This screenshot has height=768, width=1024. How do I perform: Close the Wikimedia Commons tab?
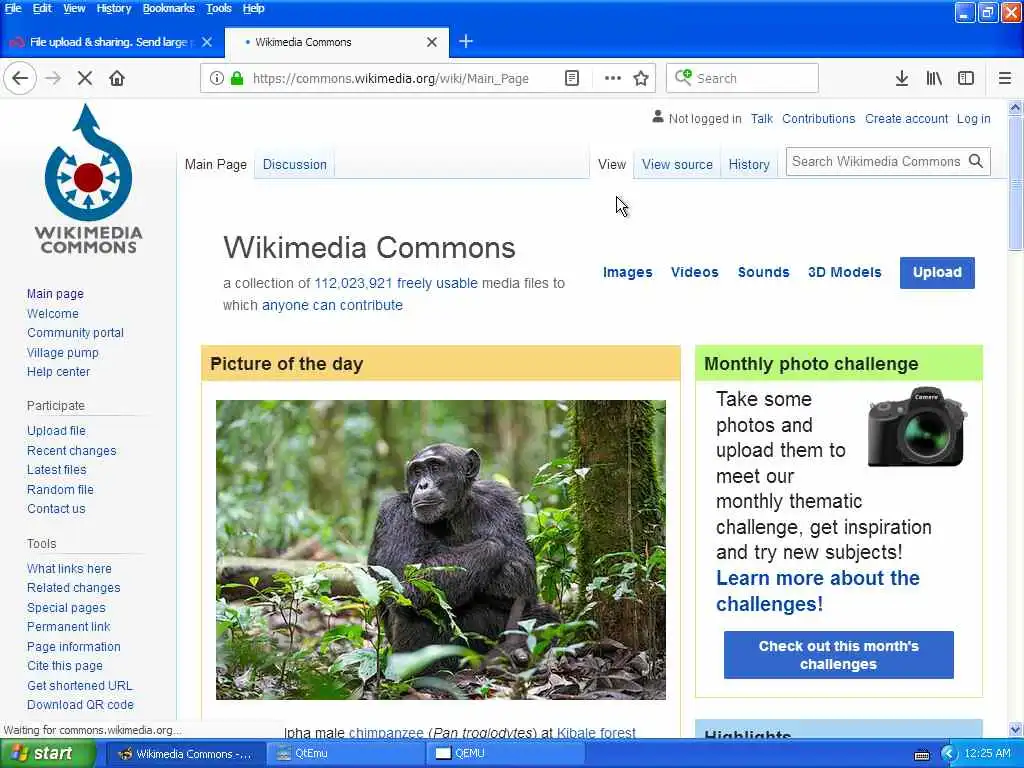432,42
